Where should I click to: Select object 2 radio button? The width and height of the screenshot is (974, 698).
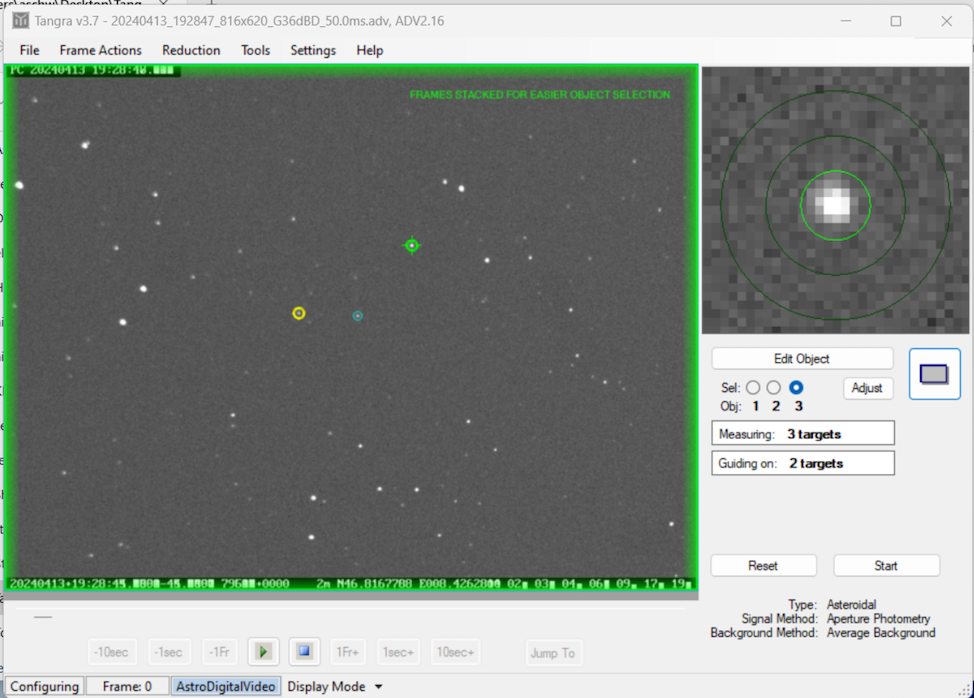(775, 387)
